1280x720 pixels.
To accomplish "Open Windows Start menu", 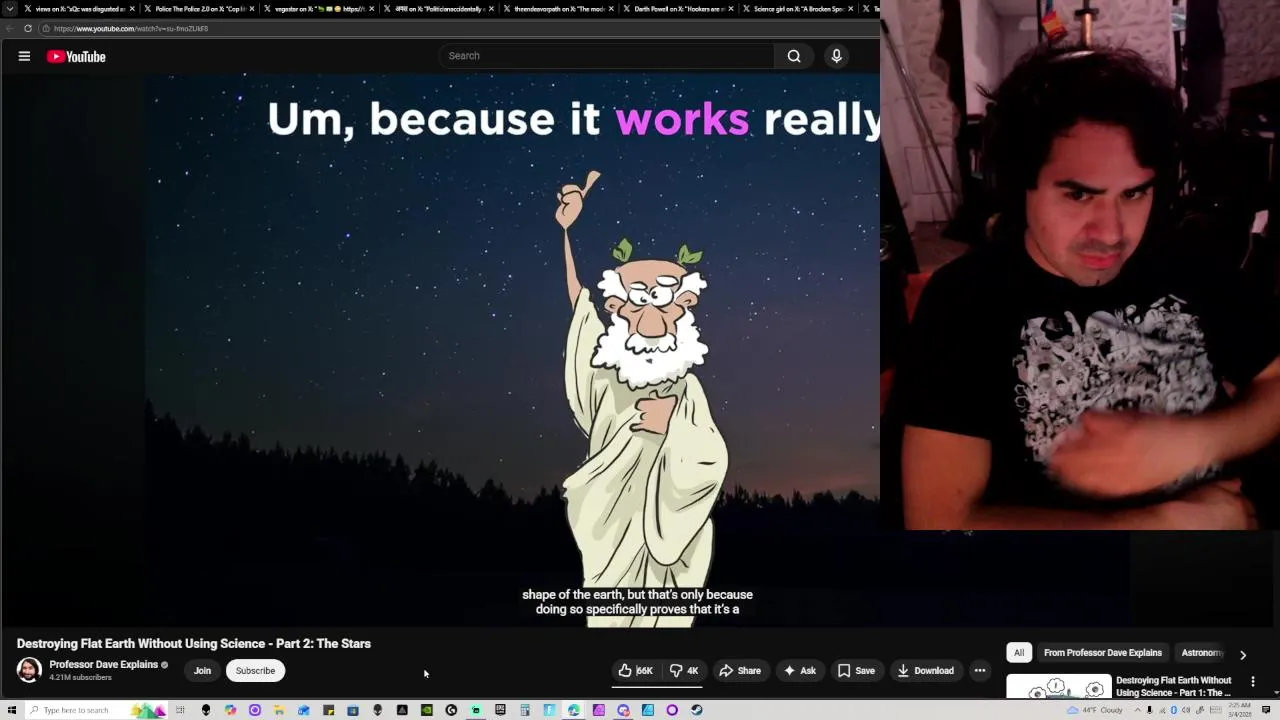I will (11, 710).
